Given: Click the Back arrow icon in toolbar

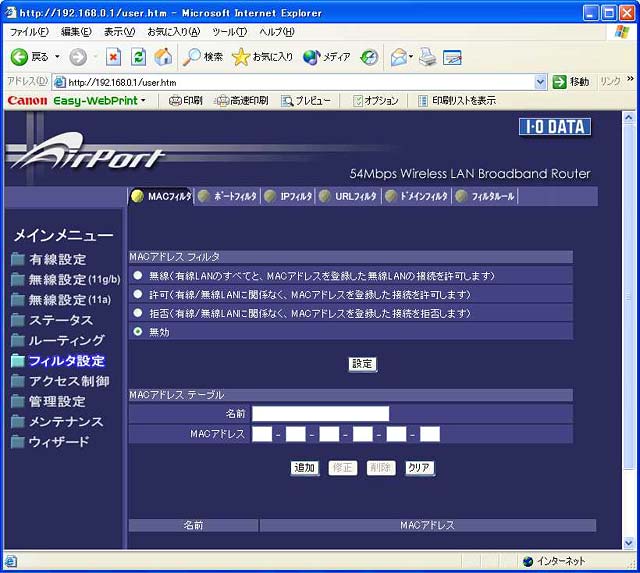Looking at the screenshot, I should pyautogui.click(x=19, y=57).
